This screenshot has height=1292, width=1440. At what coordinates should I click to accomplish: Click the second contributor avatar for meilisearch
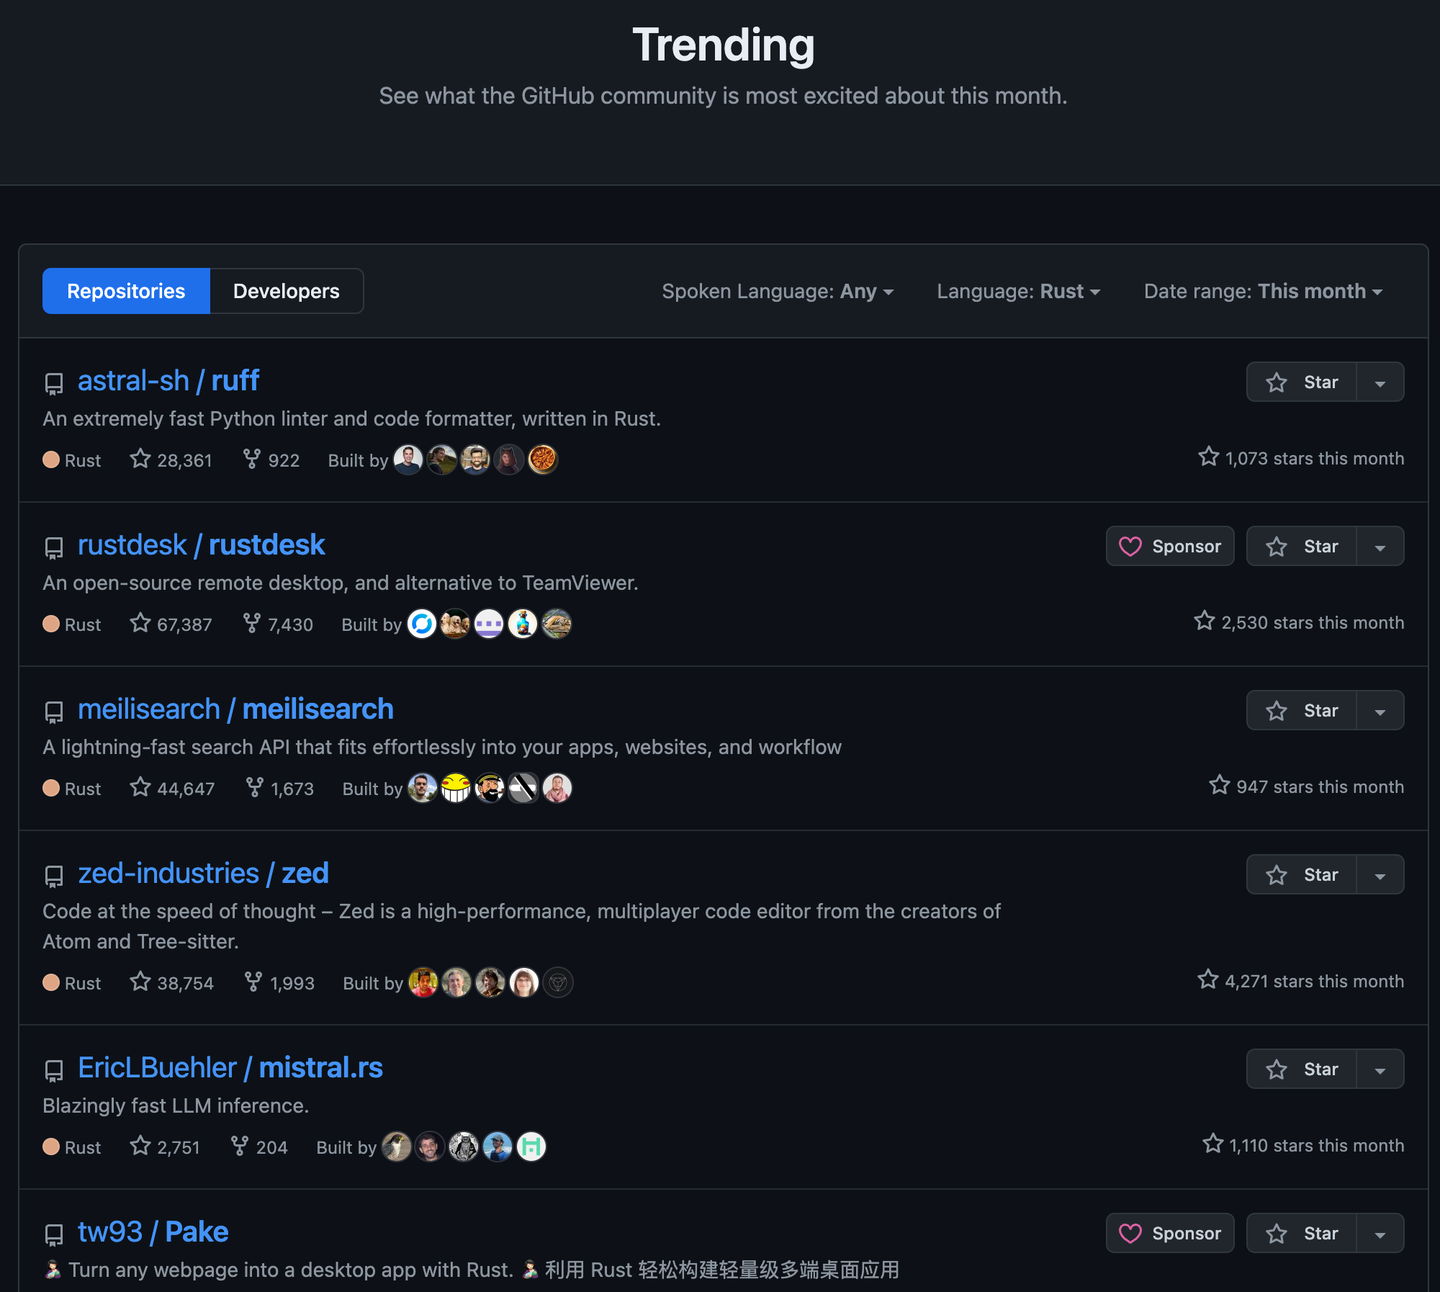click(456, 788)
